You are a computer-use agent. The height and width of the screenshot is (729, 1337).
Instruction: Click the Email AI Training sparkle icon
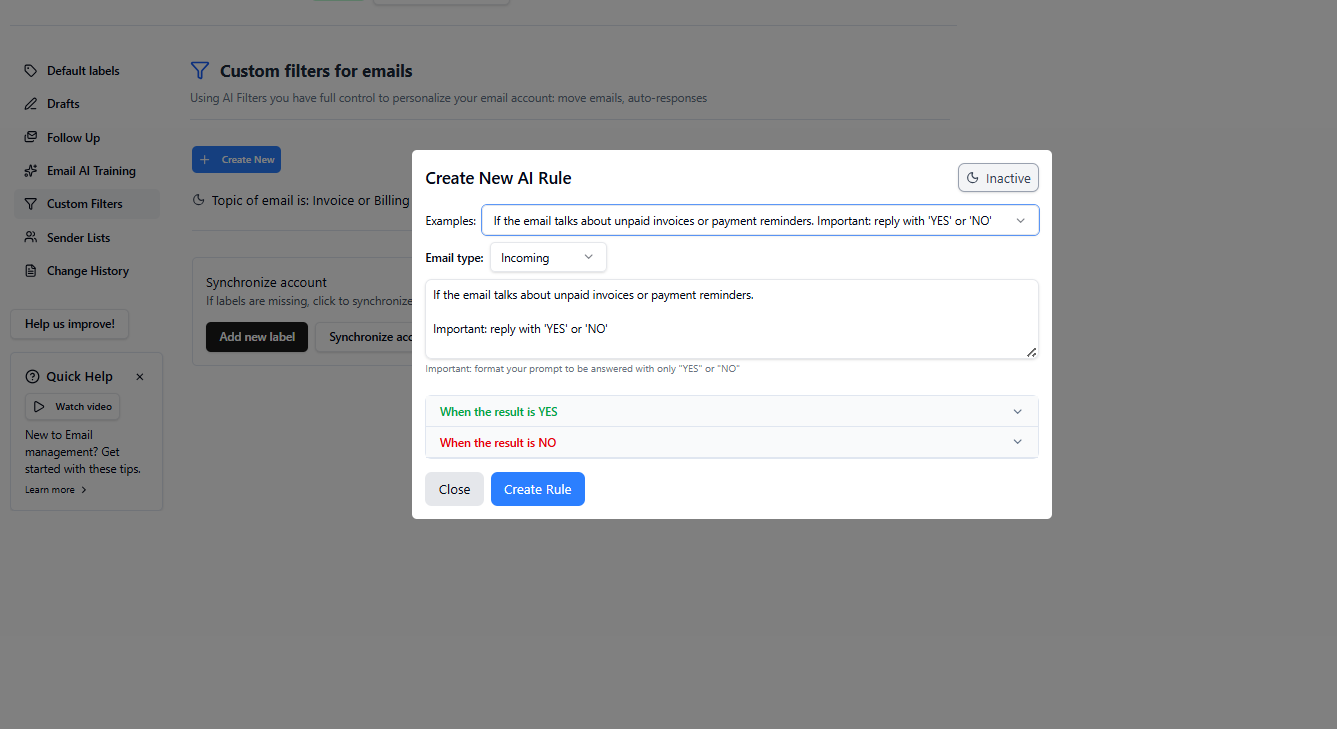coord(31,171)
